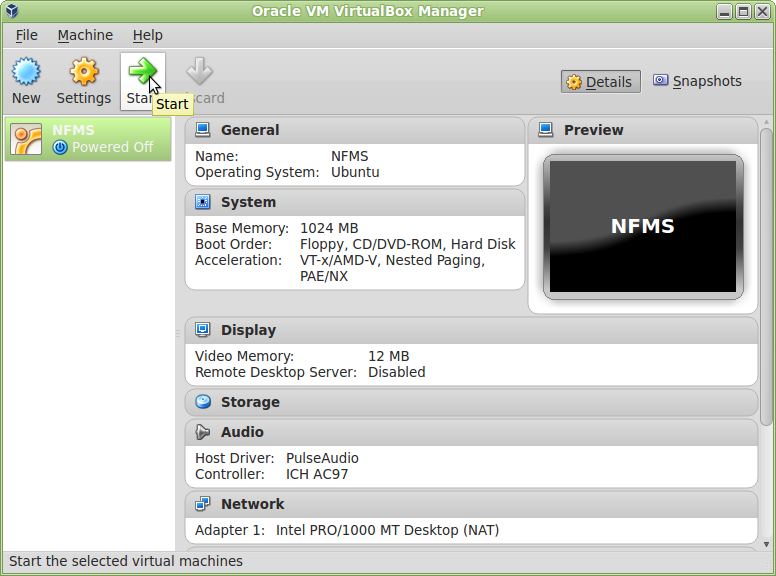
Task: Click the System section chip icon
Action: pyautogui.click(x=202, y=202)
